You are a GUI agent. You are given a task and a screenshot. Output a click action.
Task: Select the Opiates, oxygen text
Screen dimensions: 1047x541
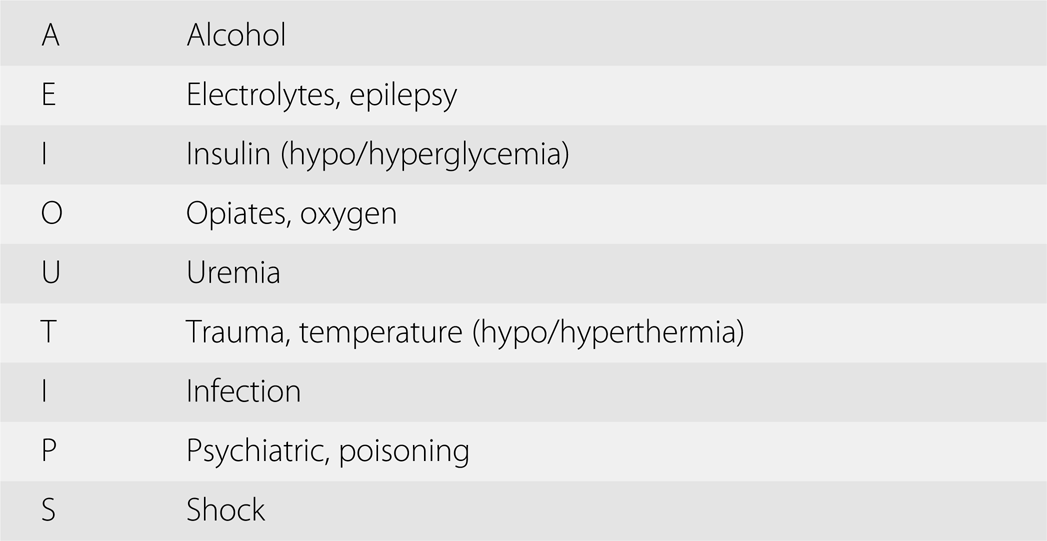(x=291, y=215)
